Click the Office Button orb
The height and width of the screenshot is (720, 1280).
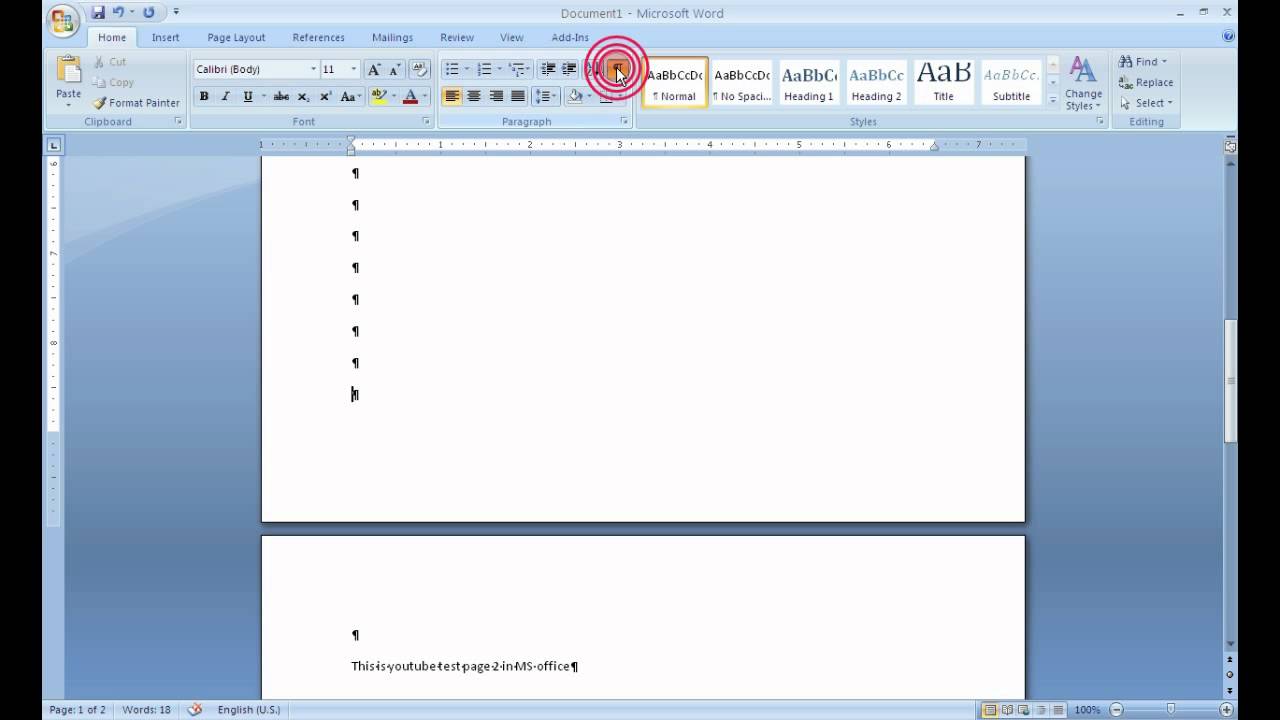tap(63, 20)
